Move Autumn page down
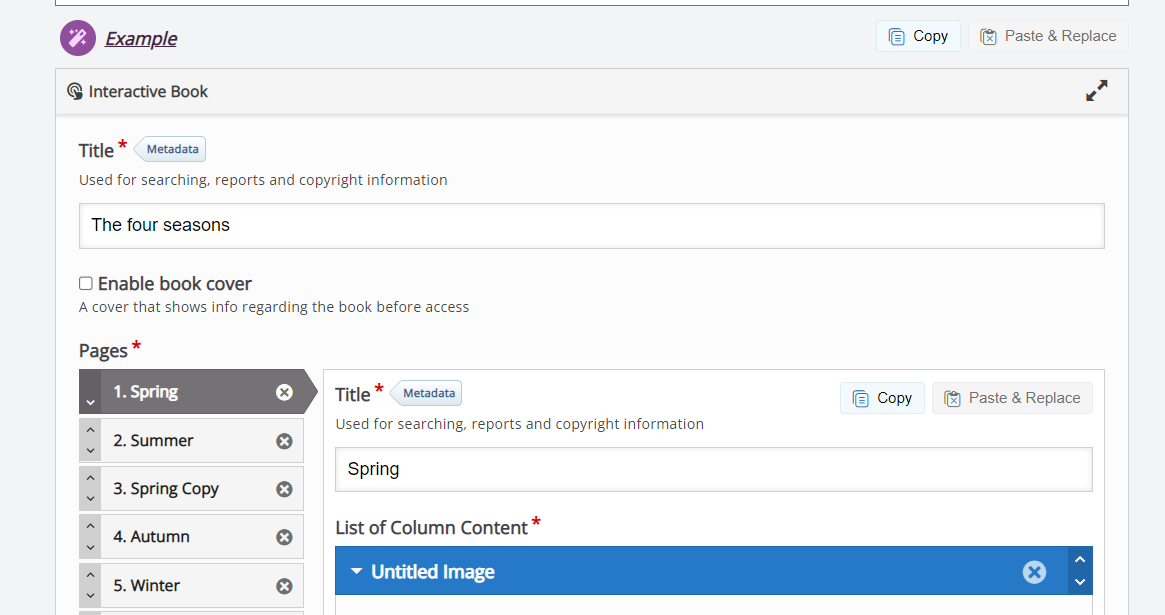The width and height of the screenshot is (1165, 615). click(x=91, y=547)
